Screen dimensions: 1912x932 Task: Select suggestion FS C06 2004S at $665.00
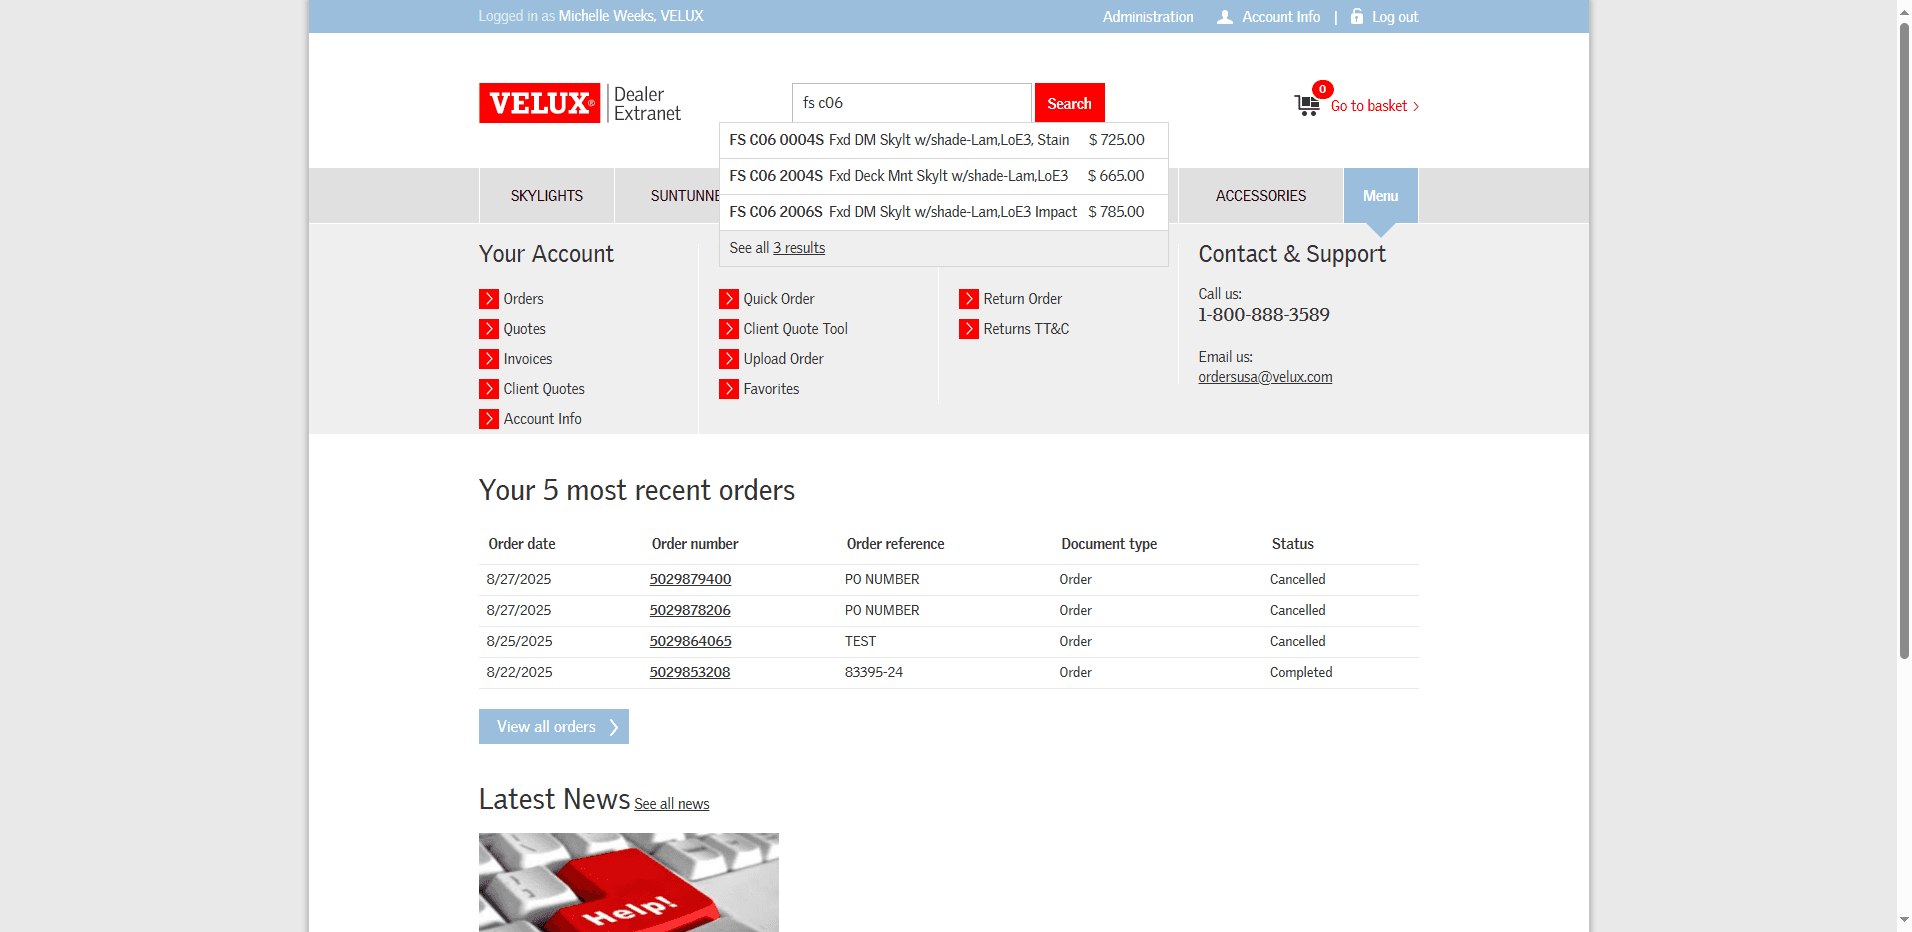[x=944, y=176]
